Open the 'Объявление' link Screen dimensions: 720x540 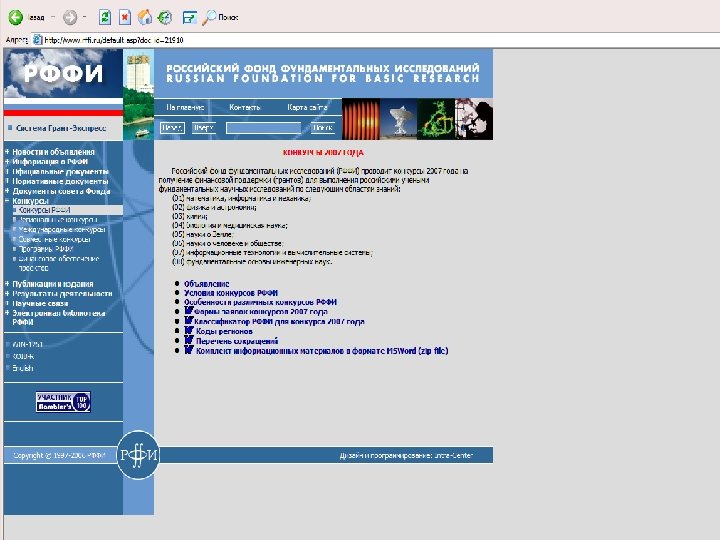207,284
